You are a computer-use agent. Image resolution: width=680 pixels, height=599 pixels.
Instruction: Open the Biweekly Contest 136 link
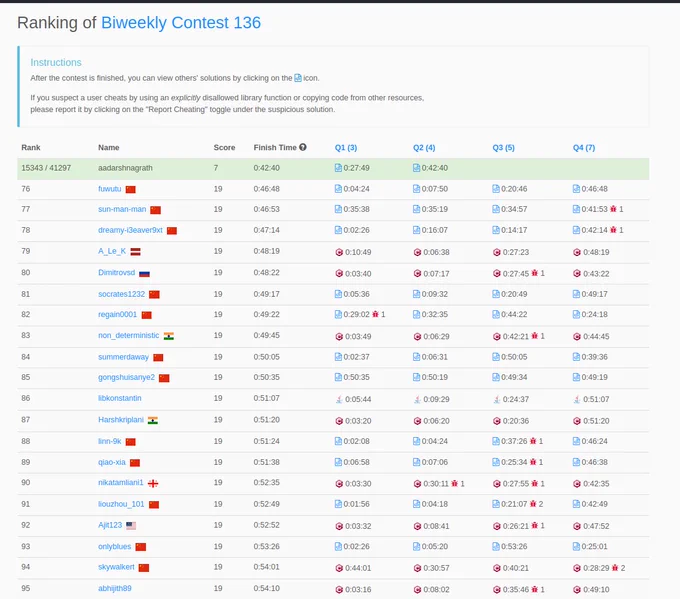tap(181, 23)
